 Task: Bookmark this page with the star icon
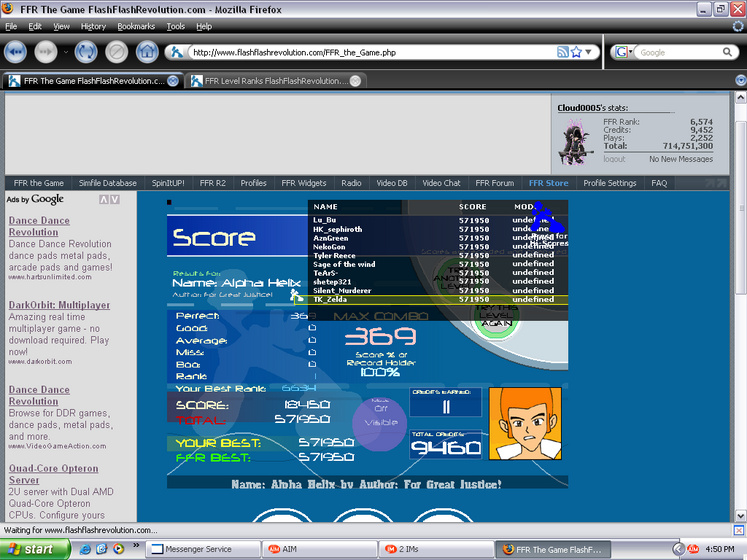click(576, 52)
